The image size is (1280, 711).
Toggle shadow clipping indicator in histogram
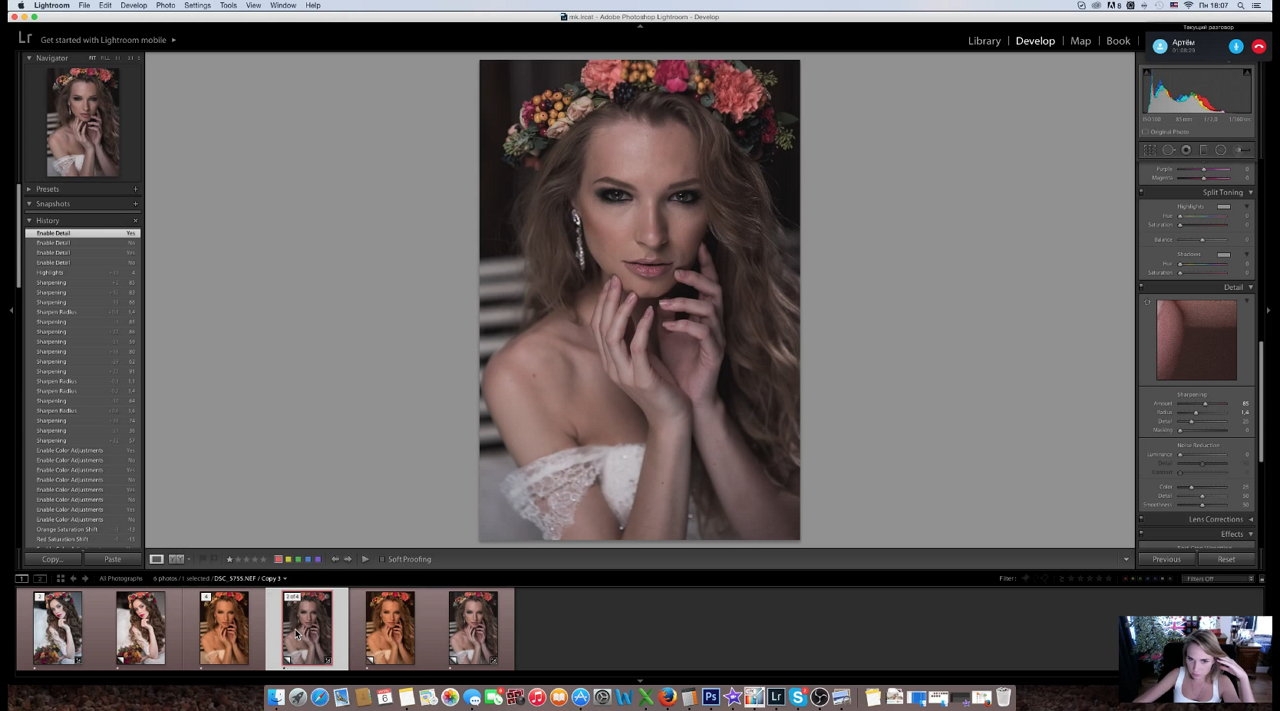[x=1147, y=72]
